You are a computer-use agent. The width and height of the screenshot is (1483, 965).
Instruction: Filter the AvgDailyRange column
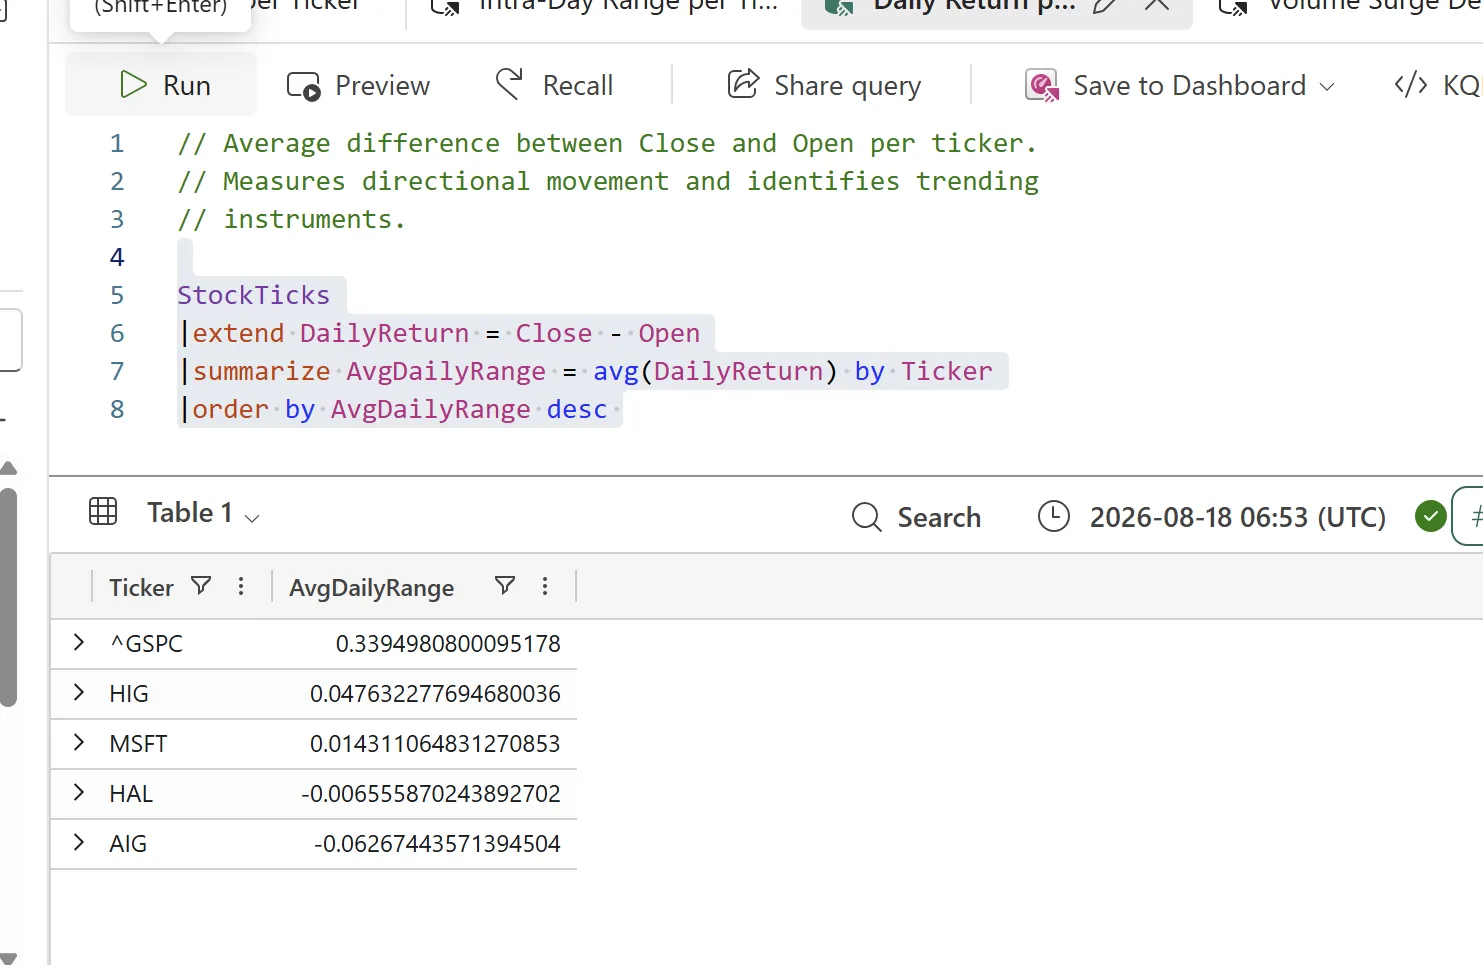coord(505,586)
